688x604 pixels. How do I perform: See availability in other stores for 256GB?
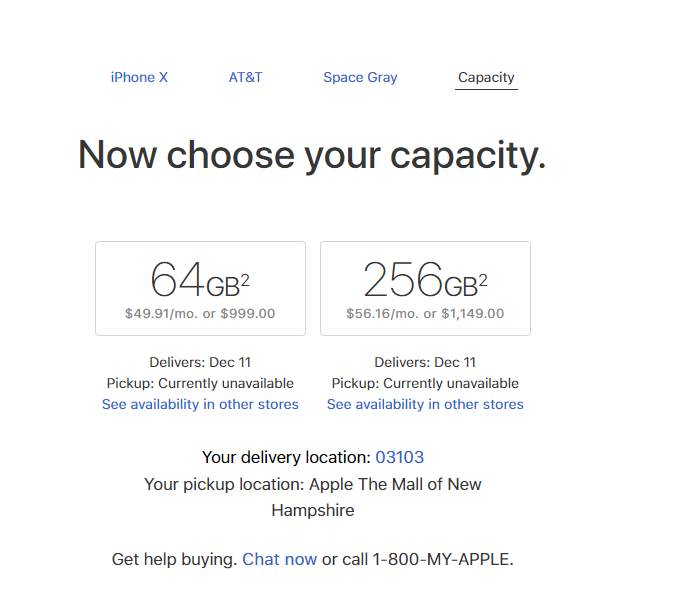pos(425,404)
